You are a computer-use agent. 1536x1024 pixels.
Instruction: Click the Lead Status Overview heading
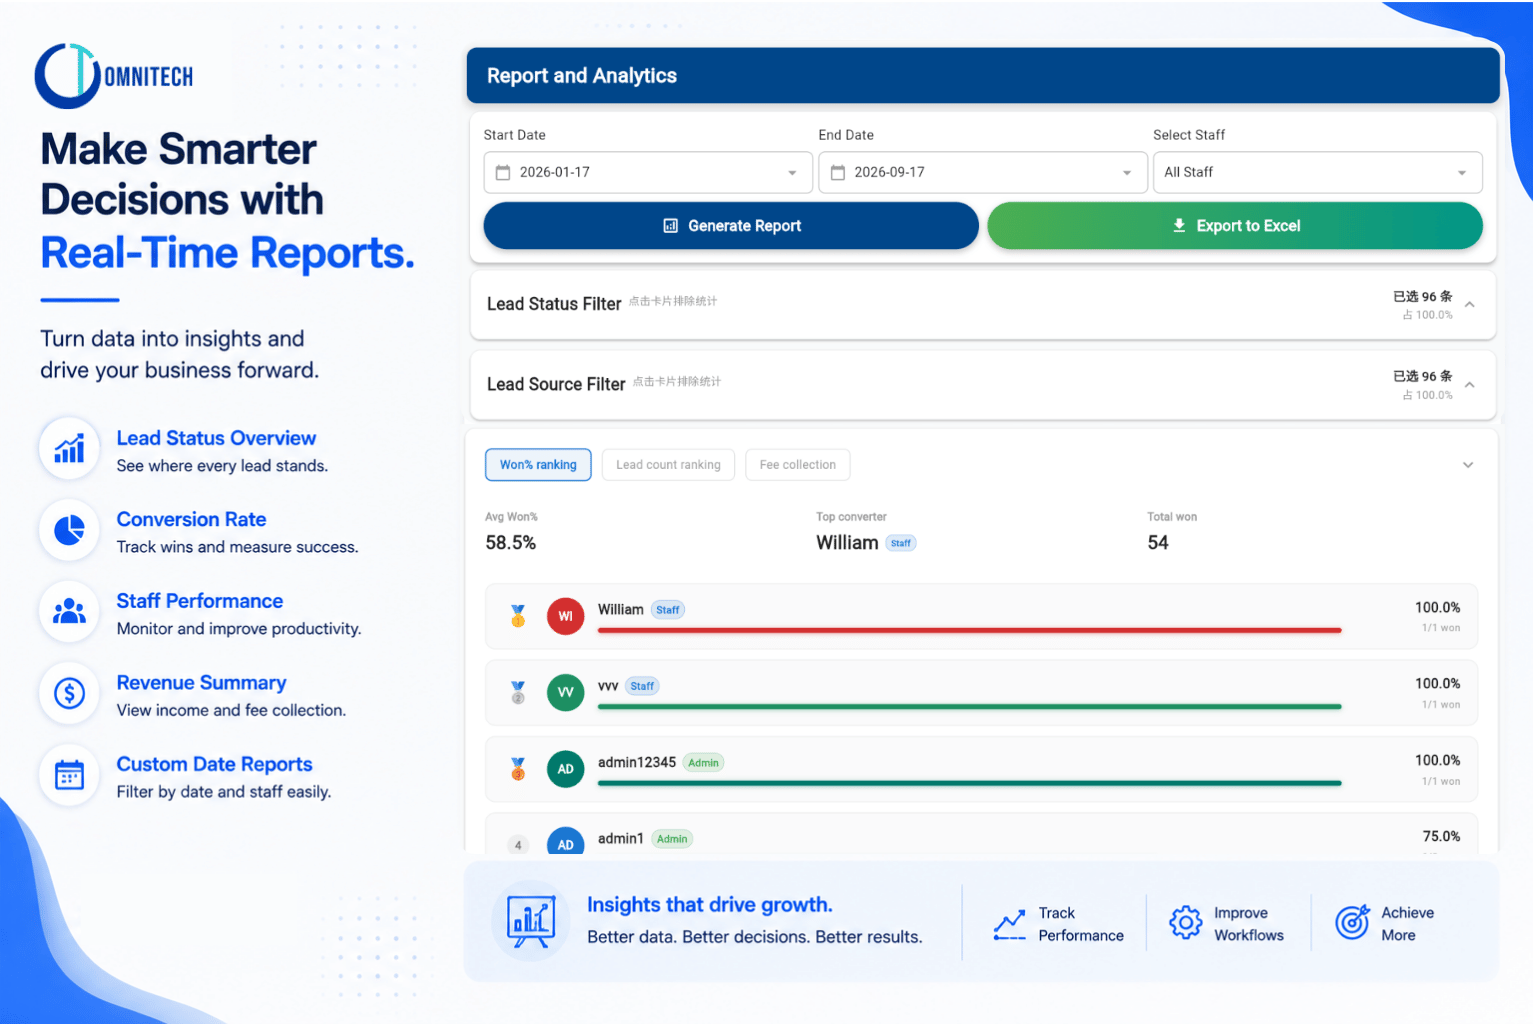[216, 438]
